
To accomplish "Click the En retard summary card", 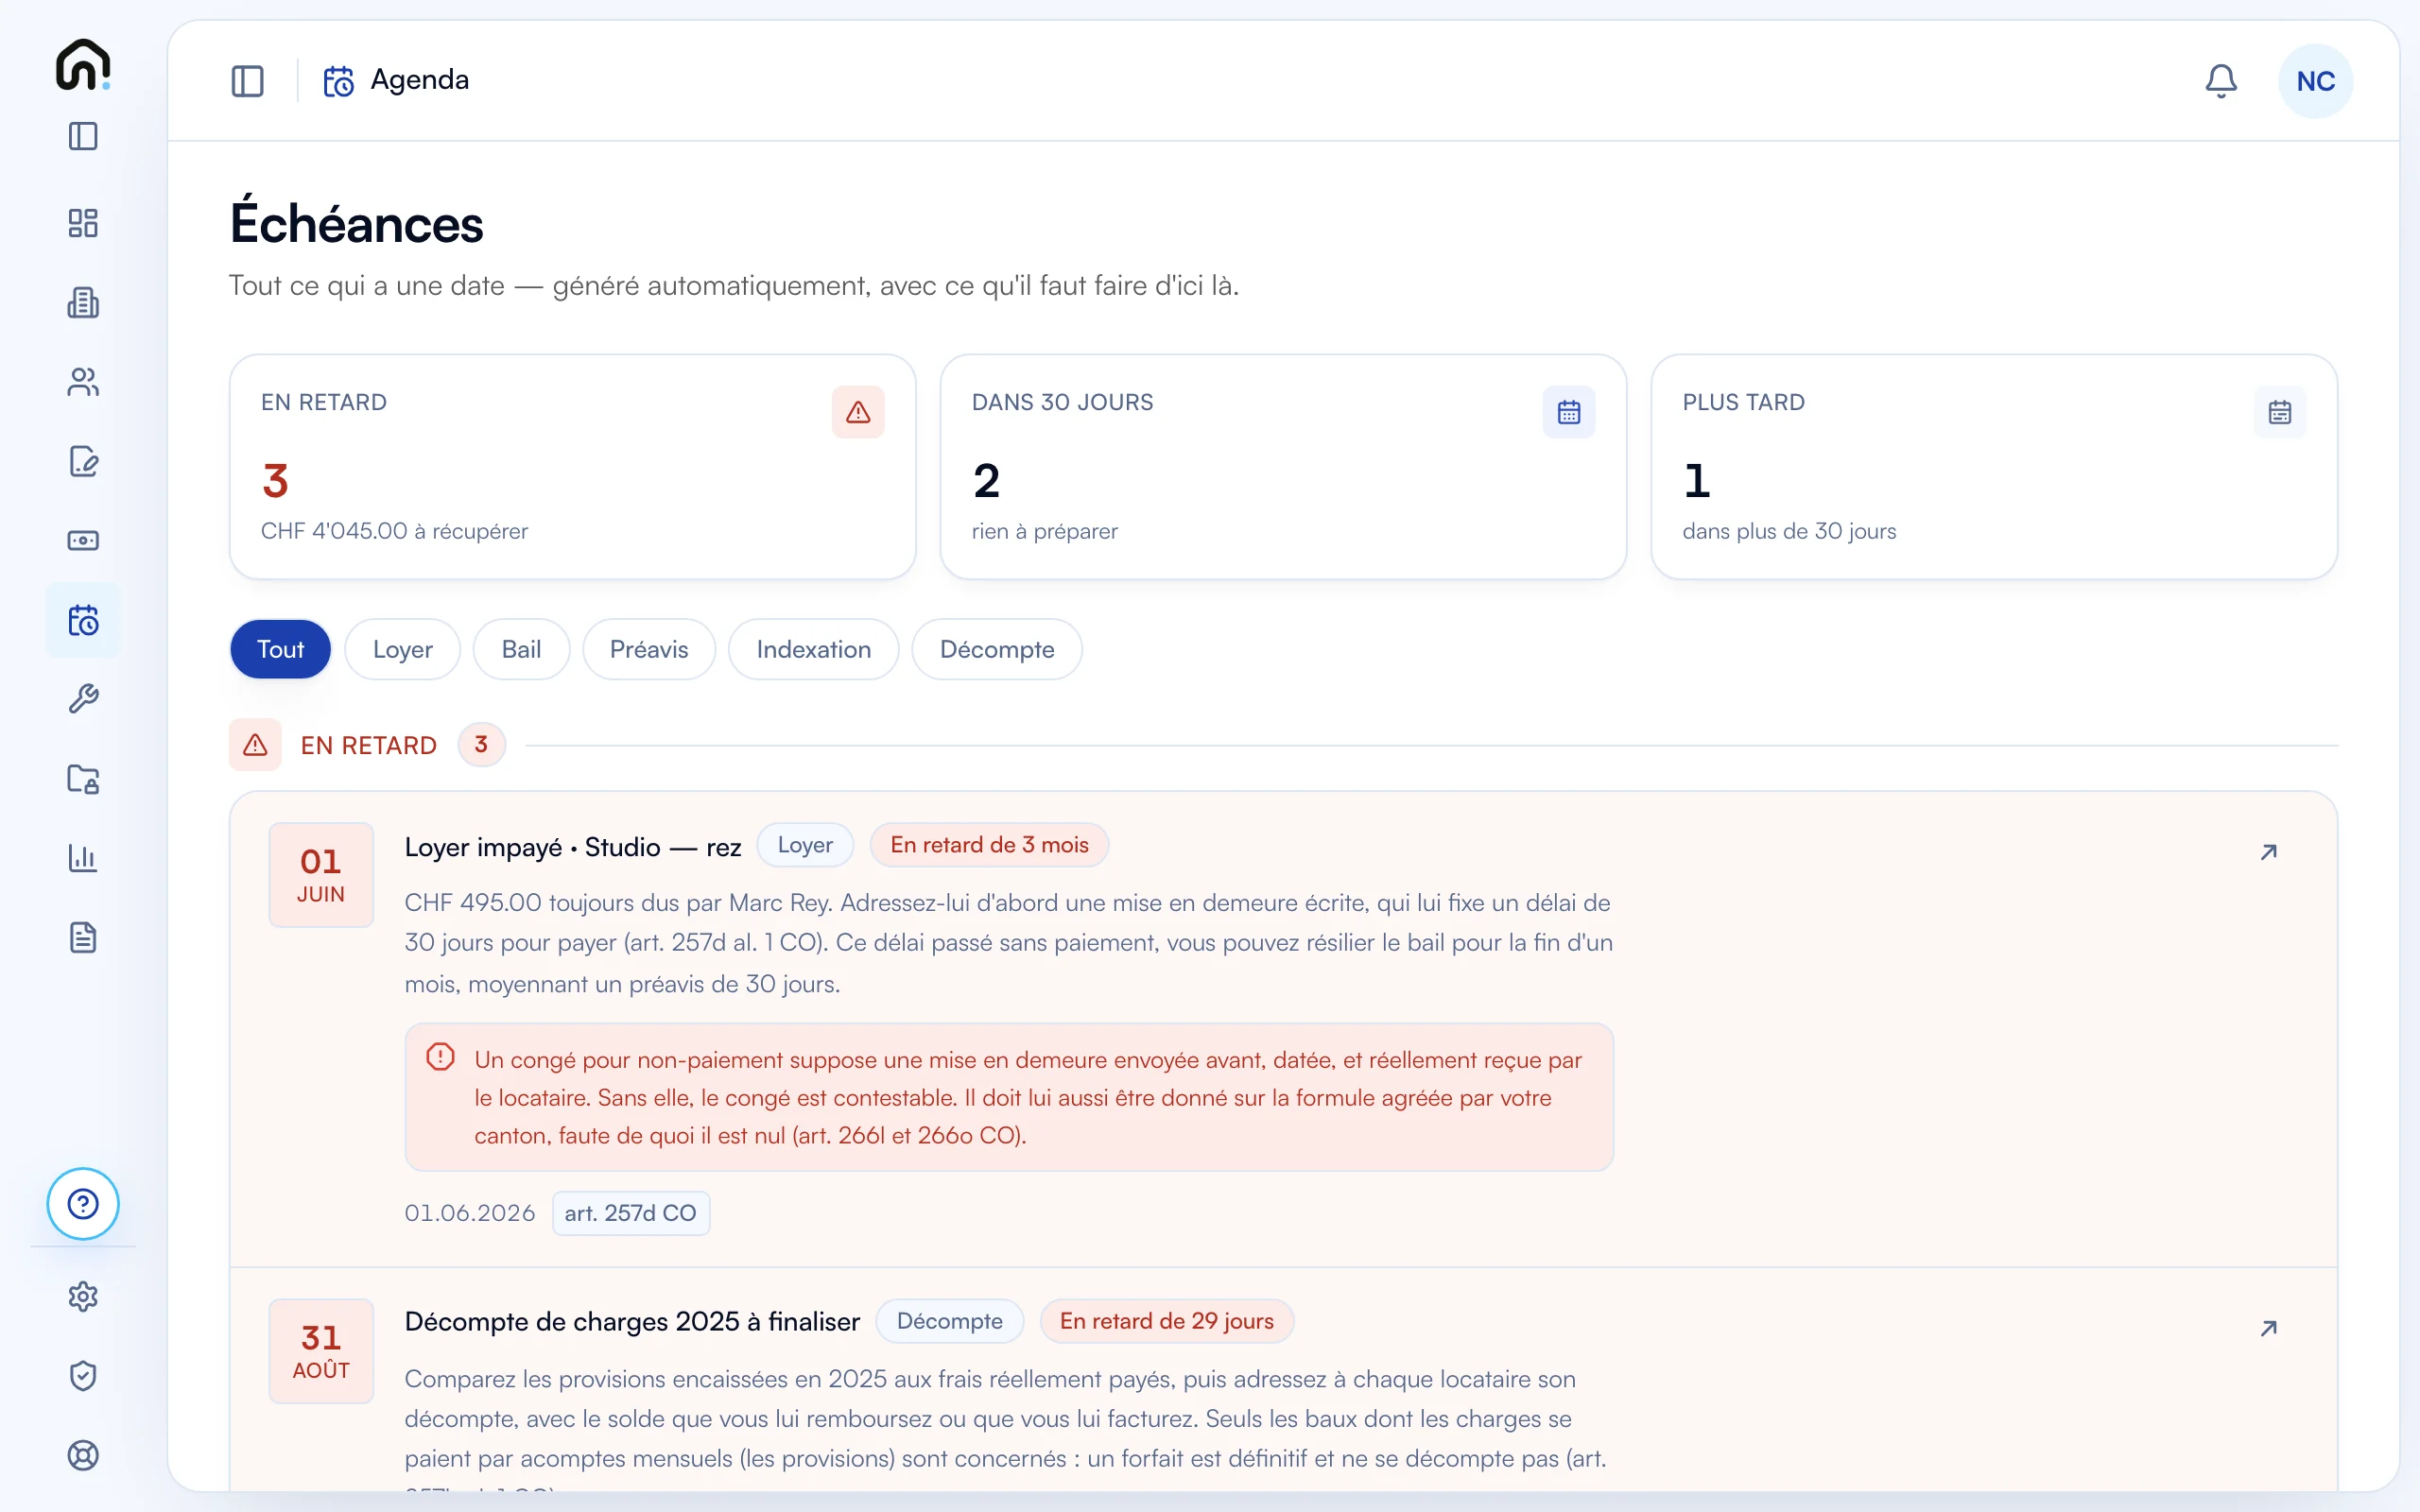I will [x=572, y=466].
